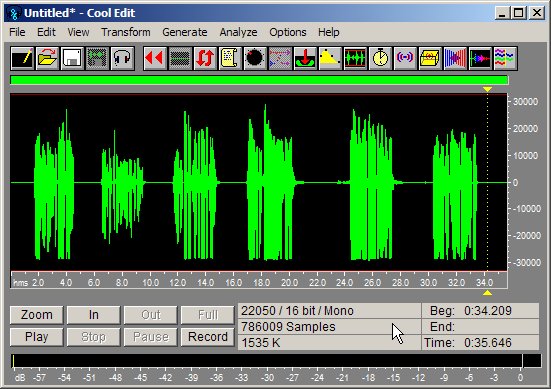Image resolution: width=551 pixels, height=389 pixels.
Task: Click the Out zoom button
Action: pos(151,315)
